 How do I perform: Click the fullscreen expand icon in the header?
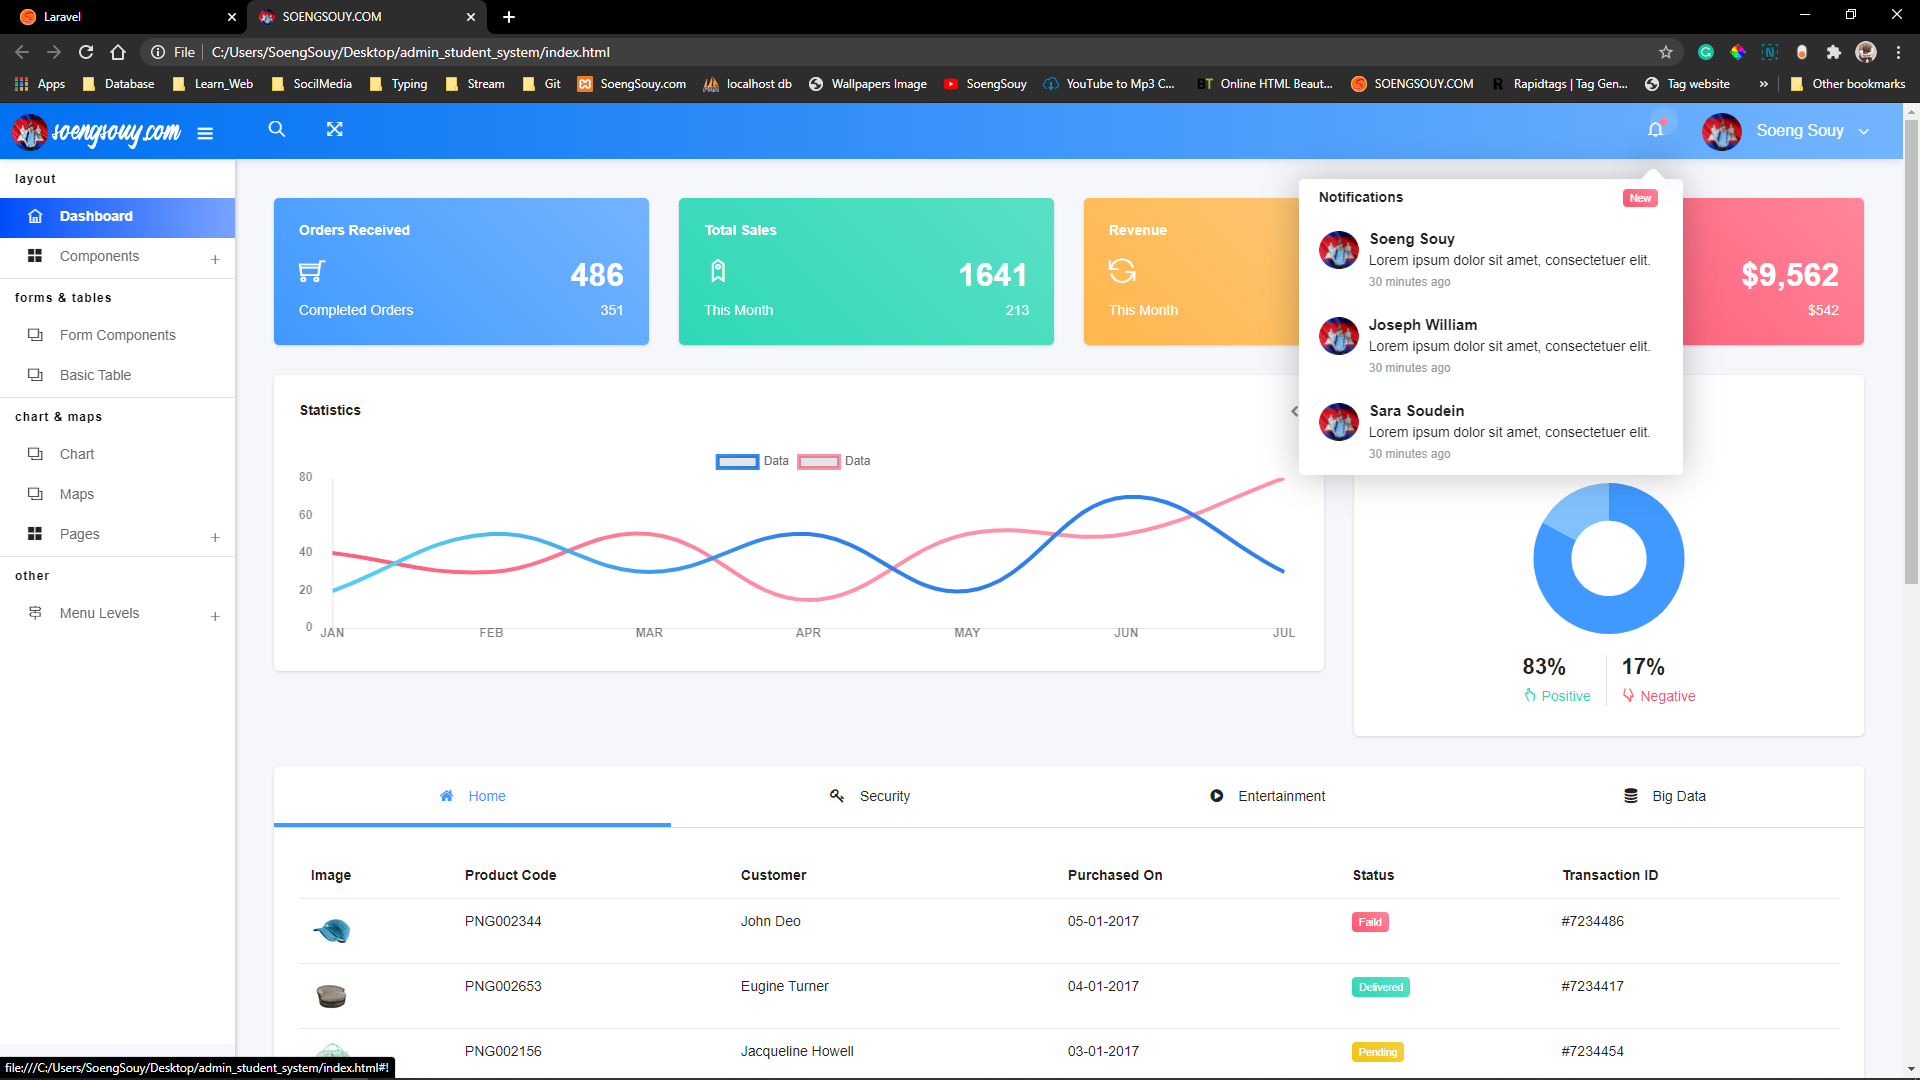(335, 130)
